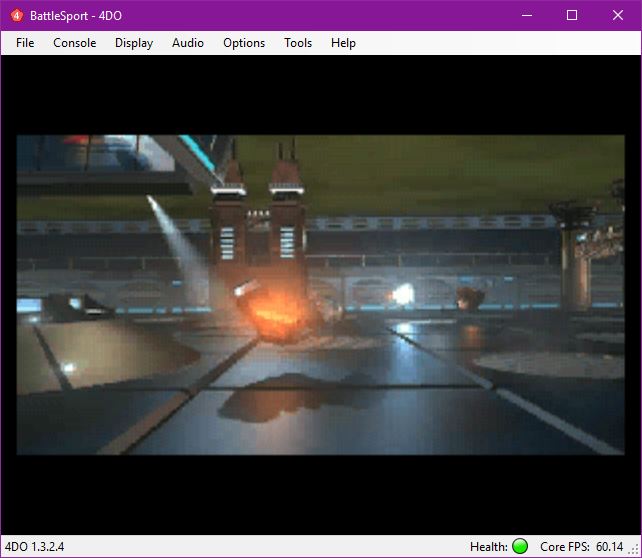Screen dimensions: 642x558
Task: Open the Display menu
Action: tap(134, 43)
